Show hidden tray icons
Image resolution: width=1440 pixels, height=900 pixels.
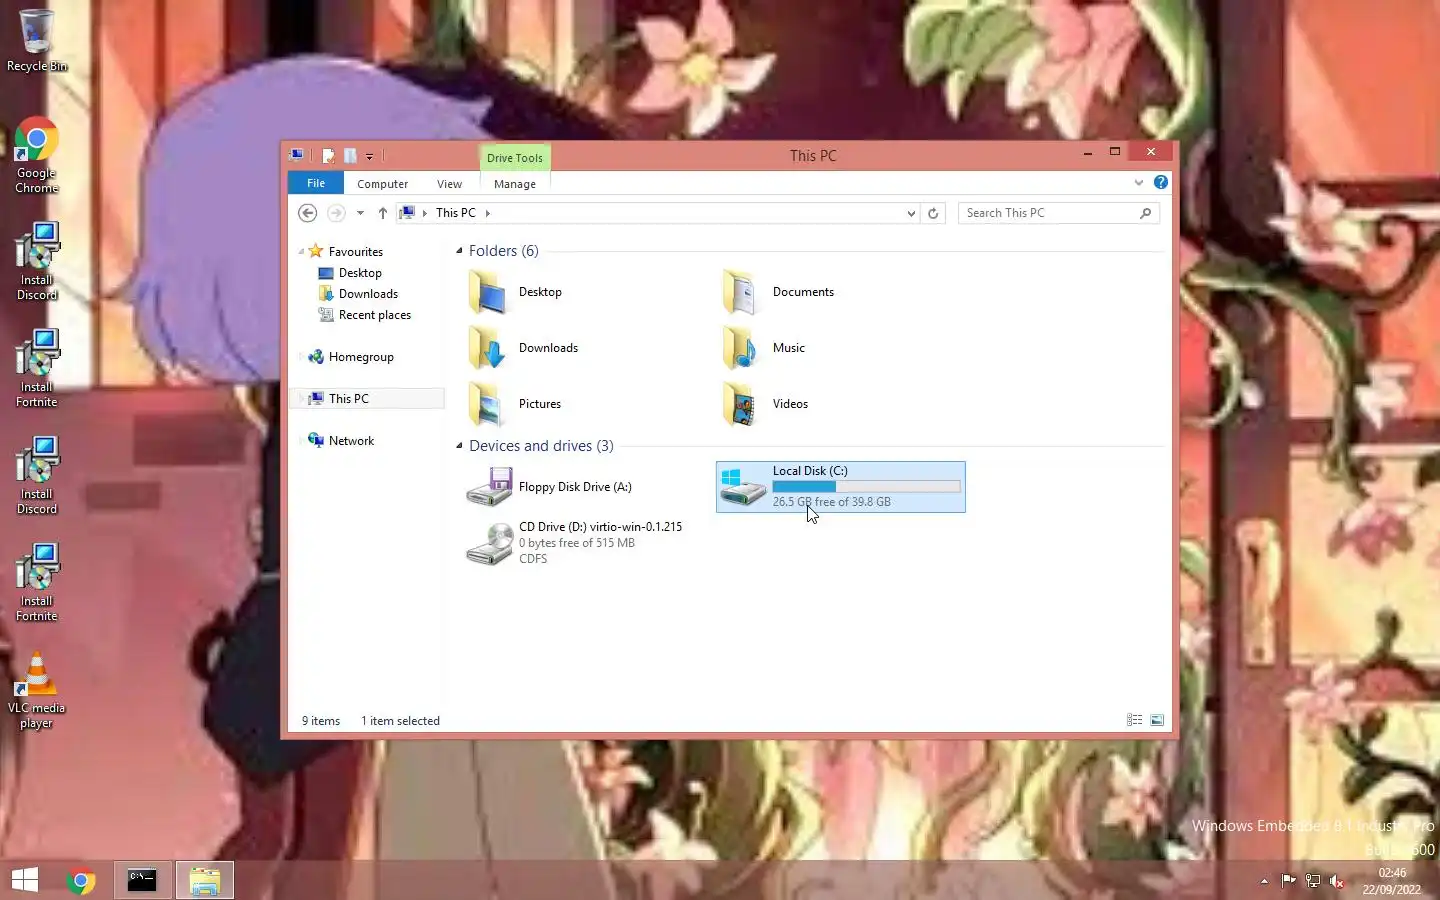1264,881
